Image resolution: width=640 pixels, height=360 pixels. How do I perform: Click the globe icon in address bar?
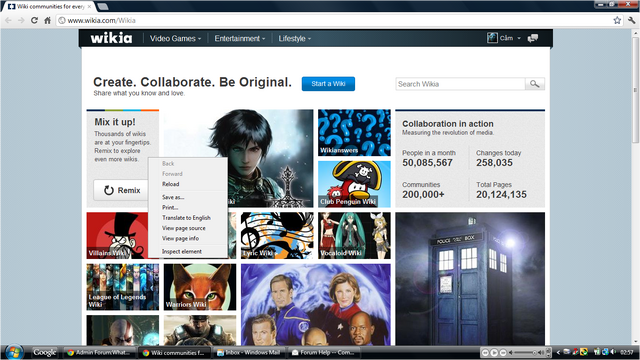[x=62, y=20]
